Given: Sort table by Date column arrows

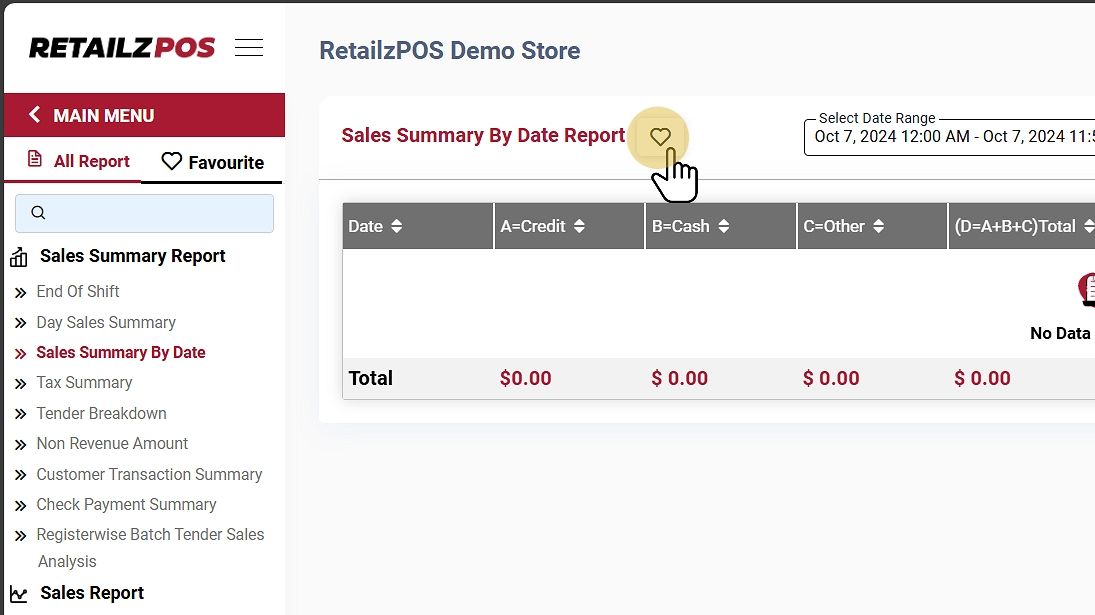Looking at the screenshot, I should [x=397, y=227].
